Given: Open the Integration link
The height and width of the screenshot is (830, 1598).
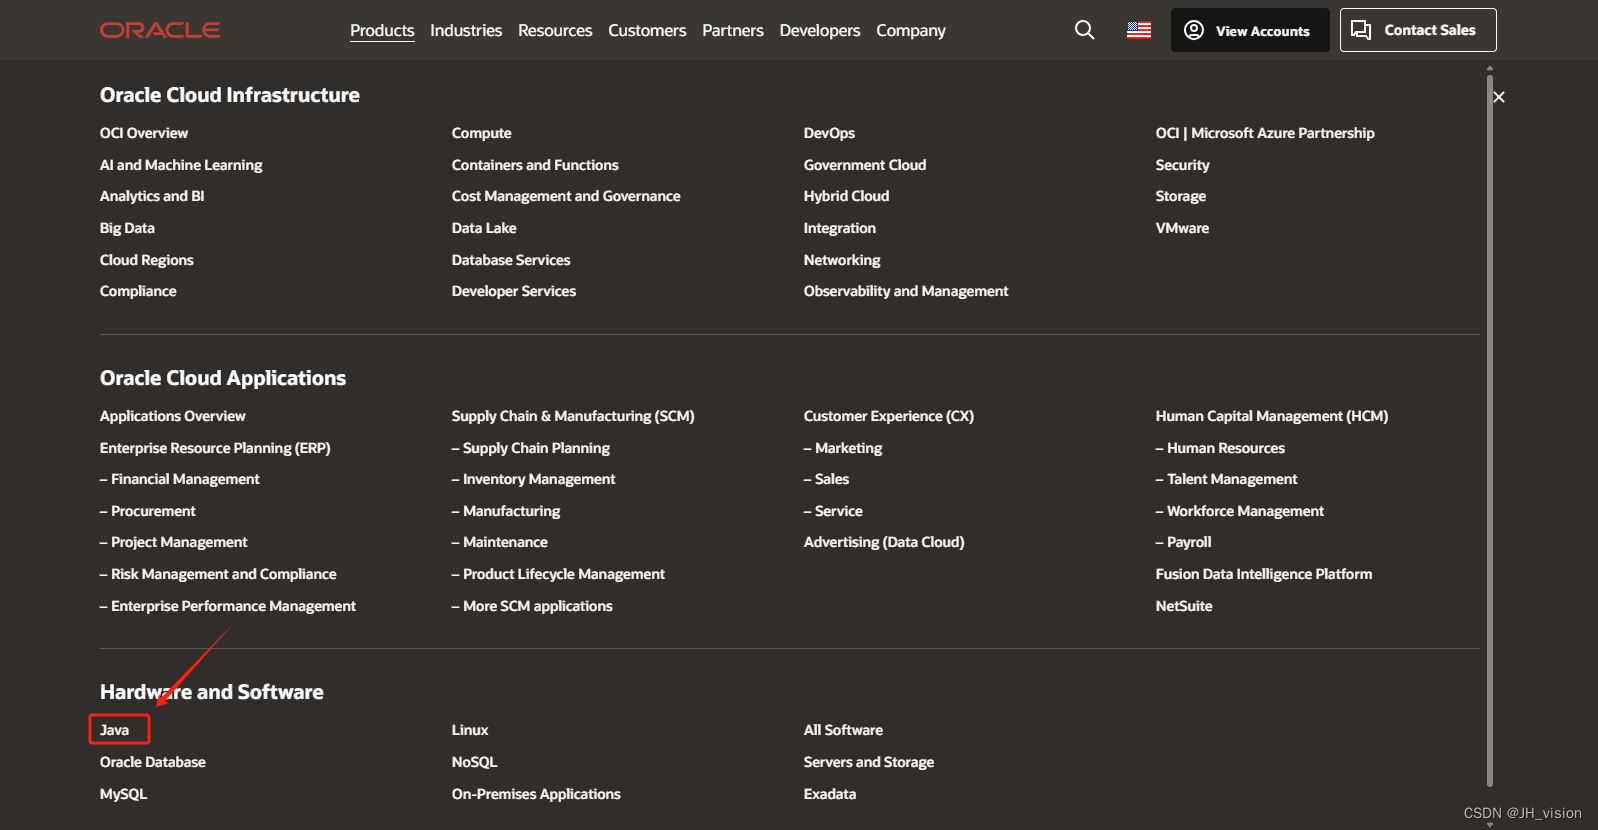Looking at the screenshot, I should [840, 228].
